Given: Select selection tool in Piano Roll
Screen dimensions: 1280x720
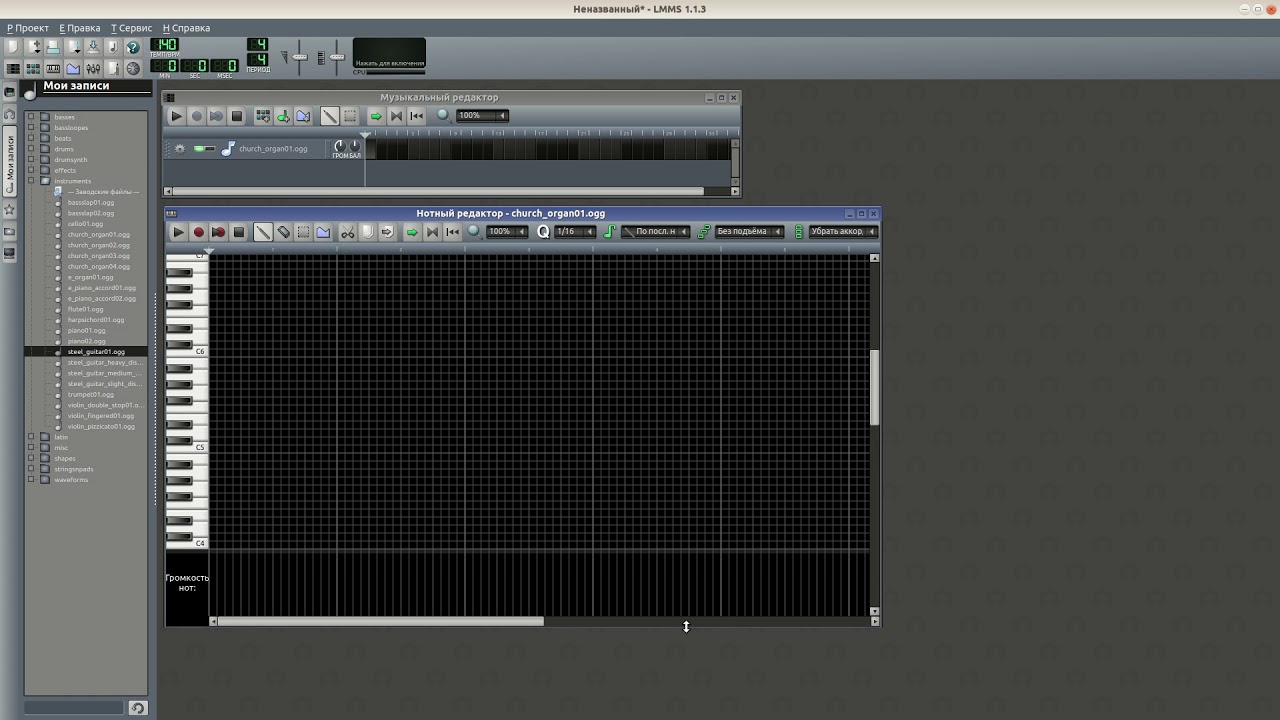Looking at the screenshot, I should (303, 232).
